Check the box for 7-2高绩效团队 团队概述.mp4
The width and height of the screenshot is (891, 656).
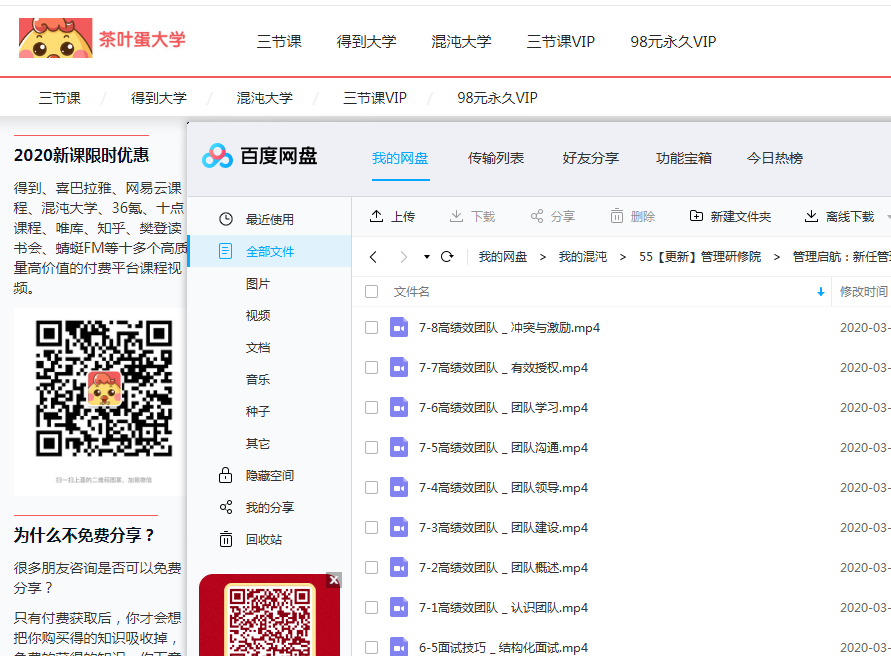(x=372, y=567)
